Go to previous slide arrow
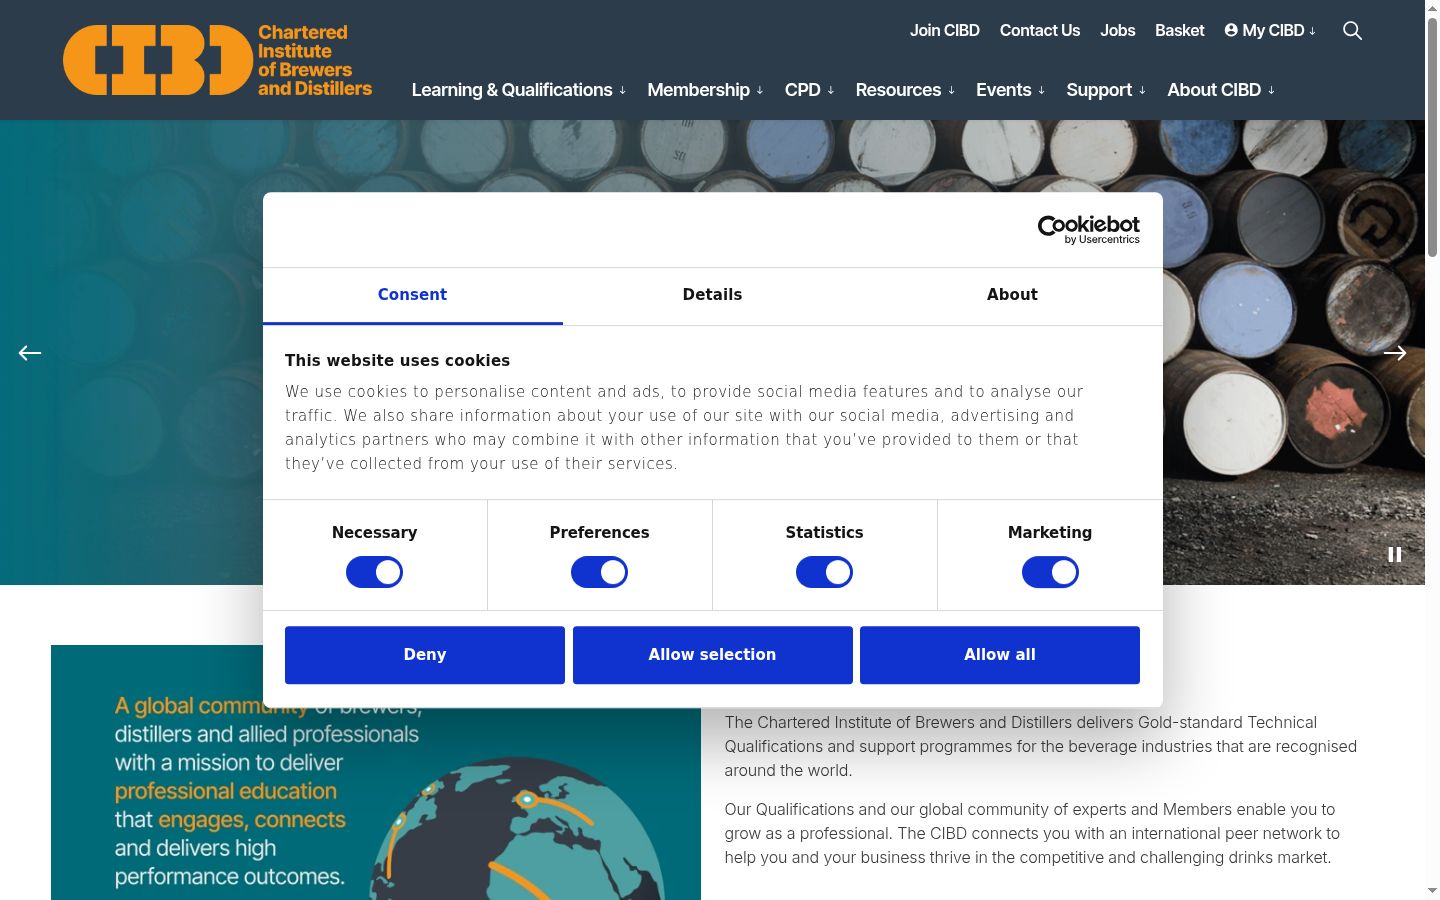Screen dimensions: 1440x900 [x=30, y=353]
